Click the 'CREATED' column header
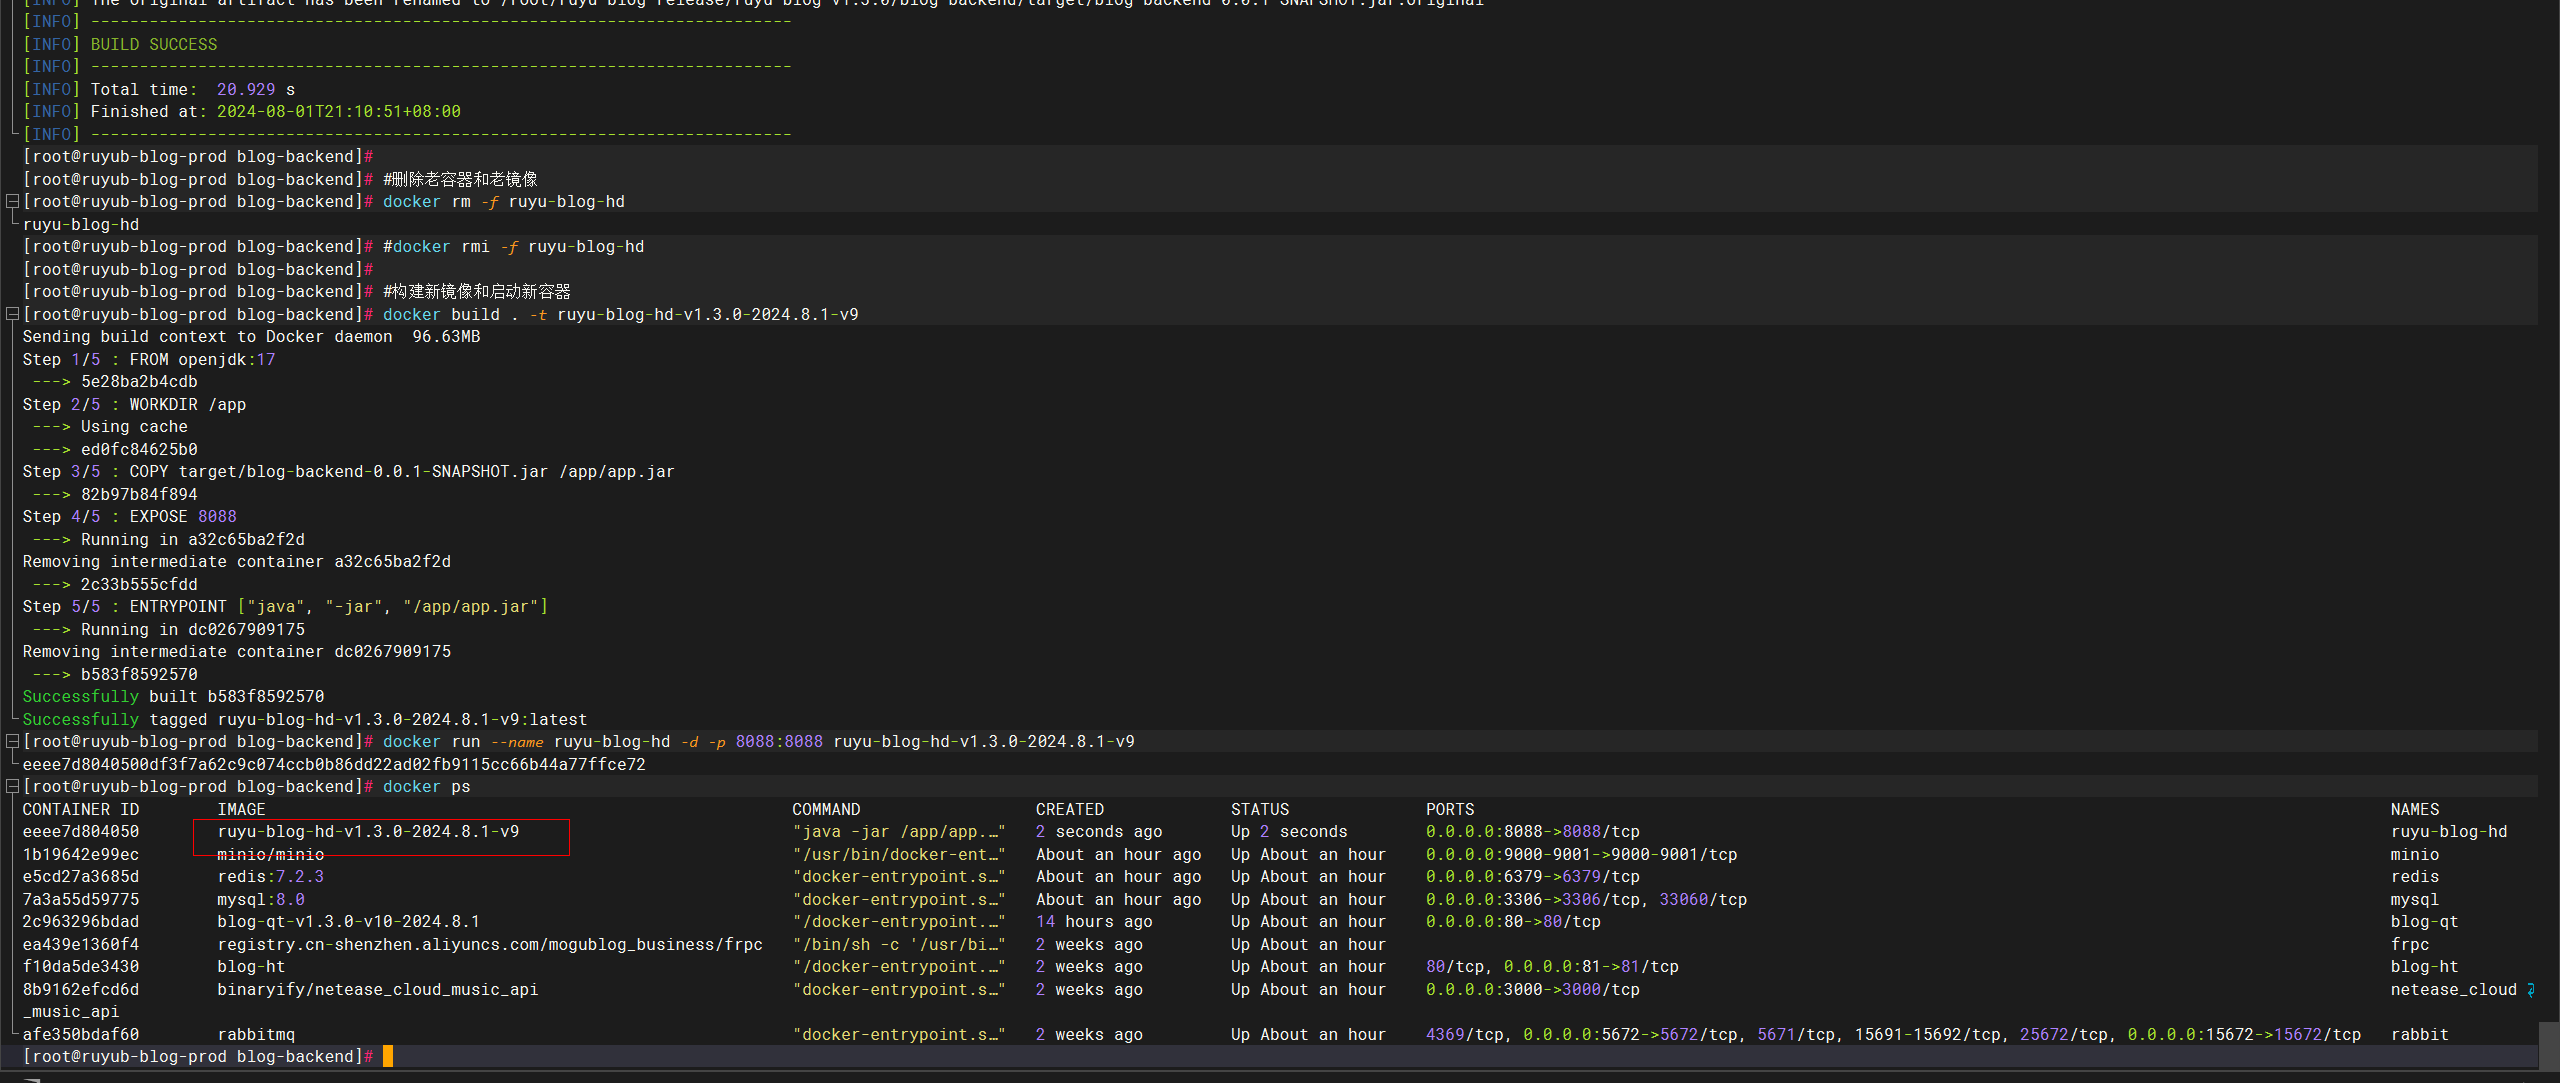This screenshot has height=1083, width=2560. tap(1070, 809)
